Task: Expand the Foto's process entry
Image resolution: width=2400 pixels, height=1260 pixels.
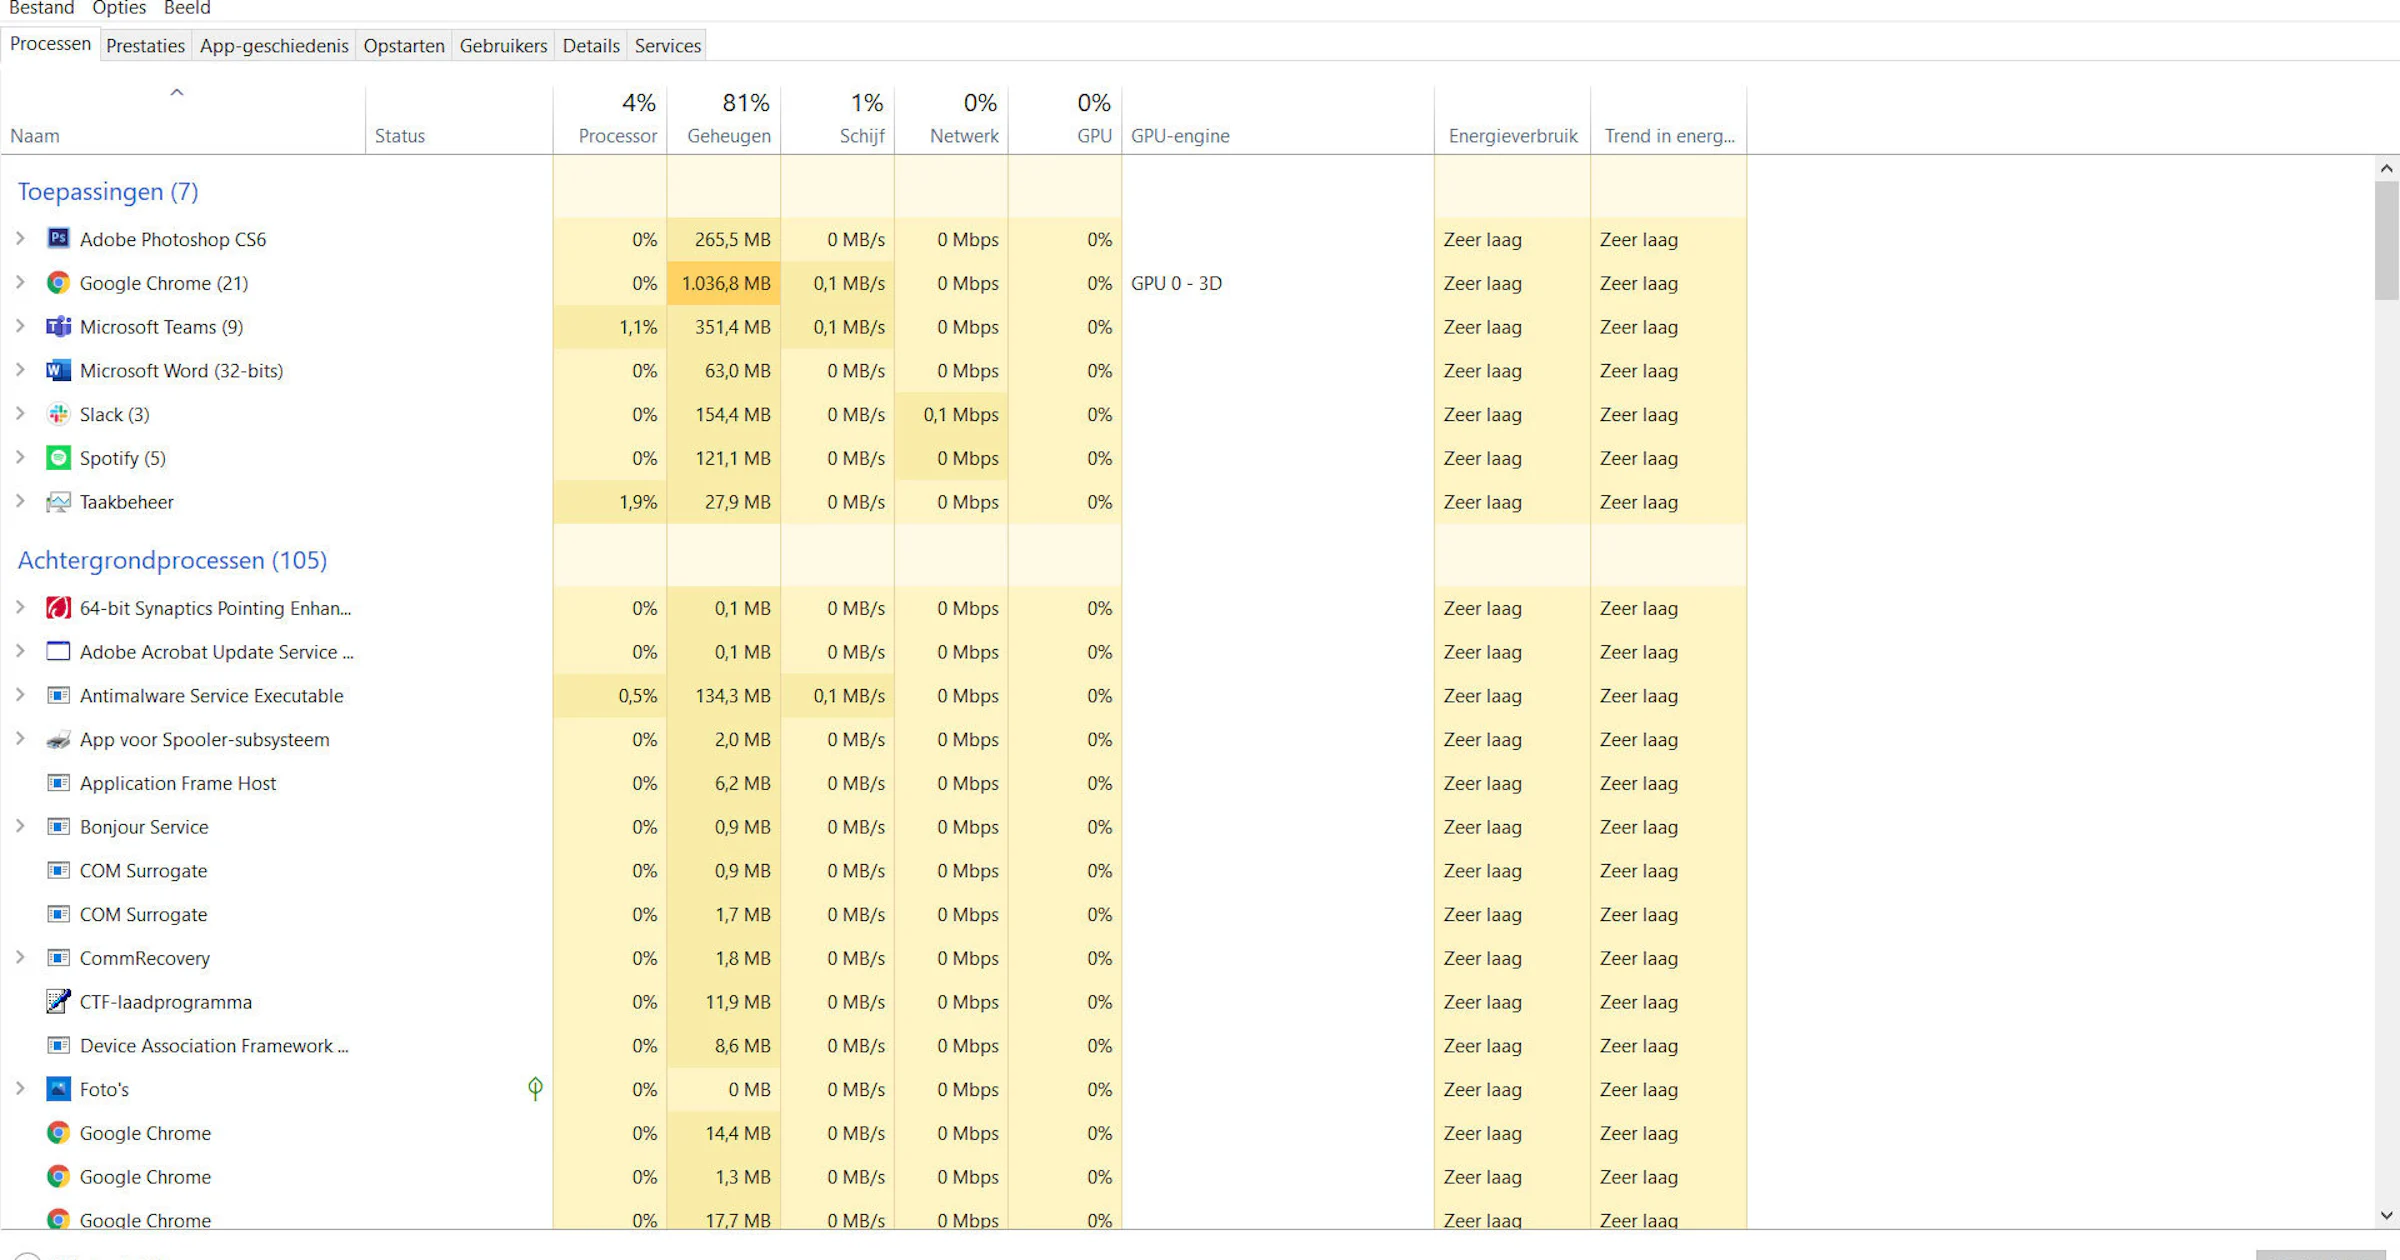Action: coord(20,1088)
